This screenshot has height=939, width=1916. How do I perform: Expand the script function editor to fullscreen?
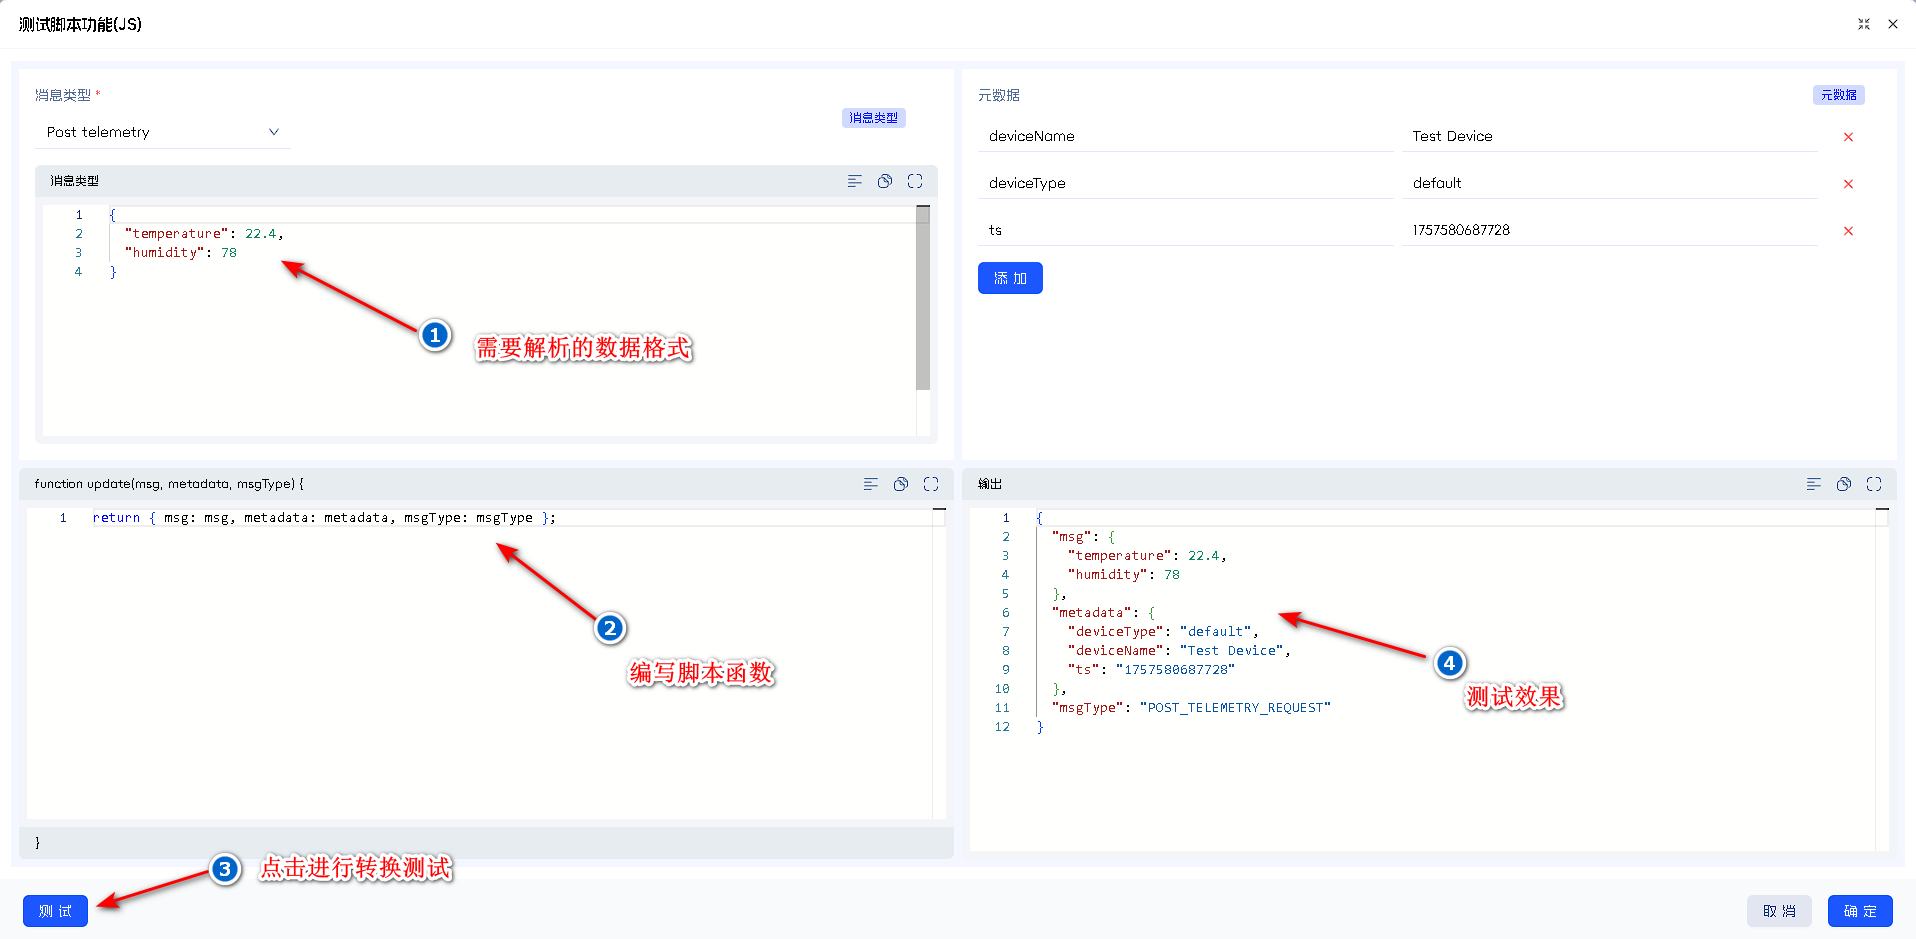(930, 484)
